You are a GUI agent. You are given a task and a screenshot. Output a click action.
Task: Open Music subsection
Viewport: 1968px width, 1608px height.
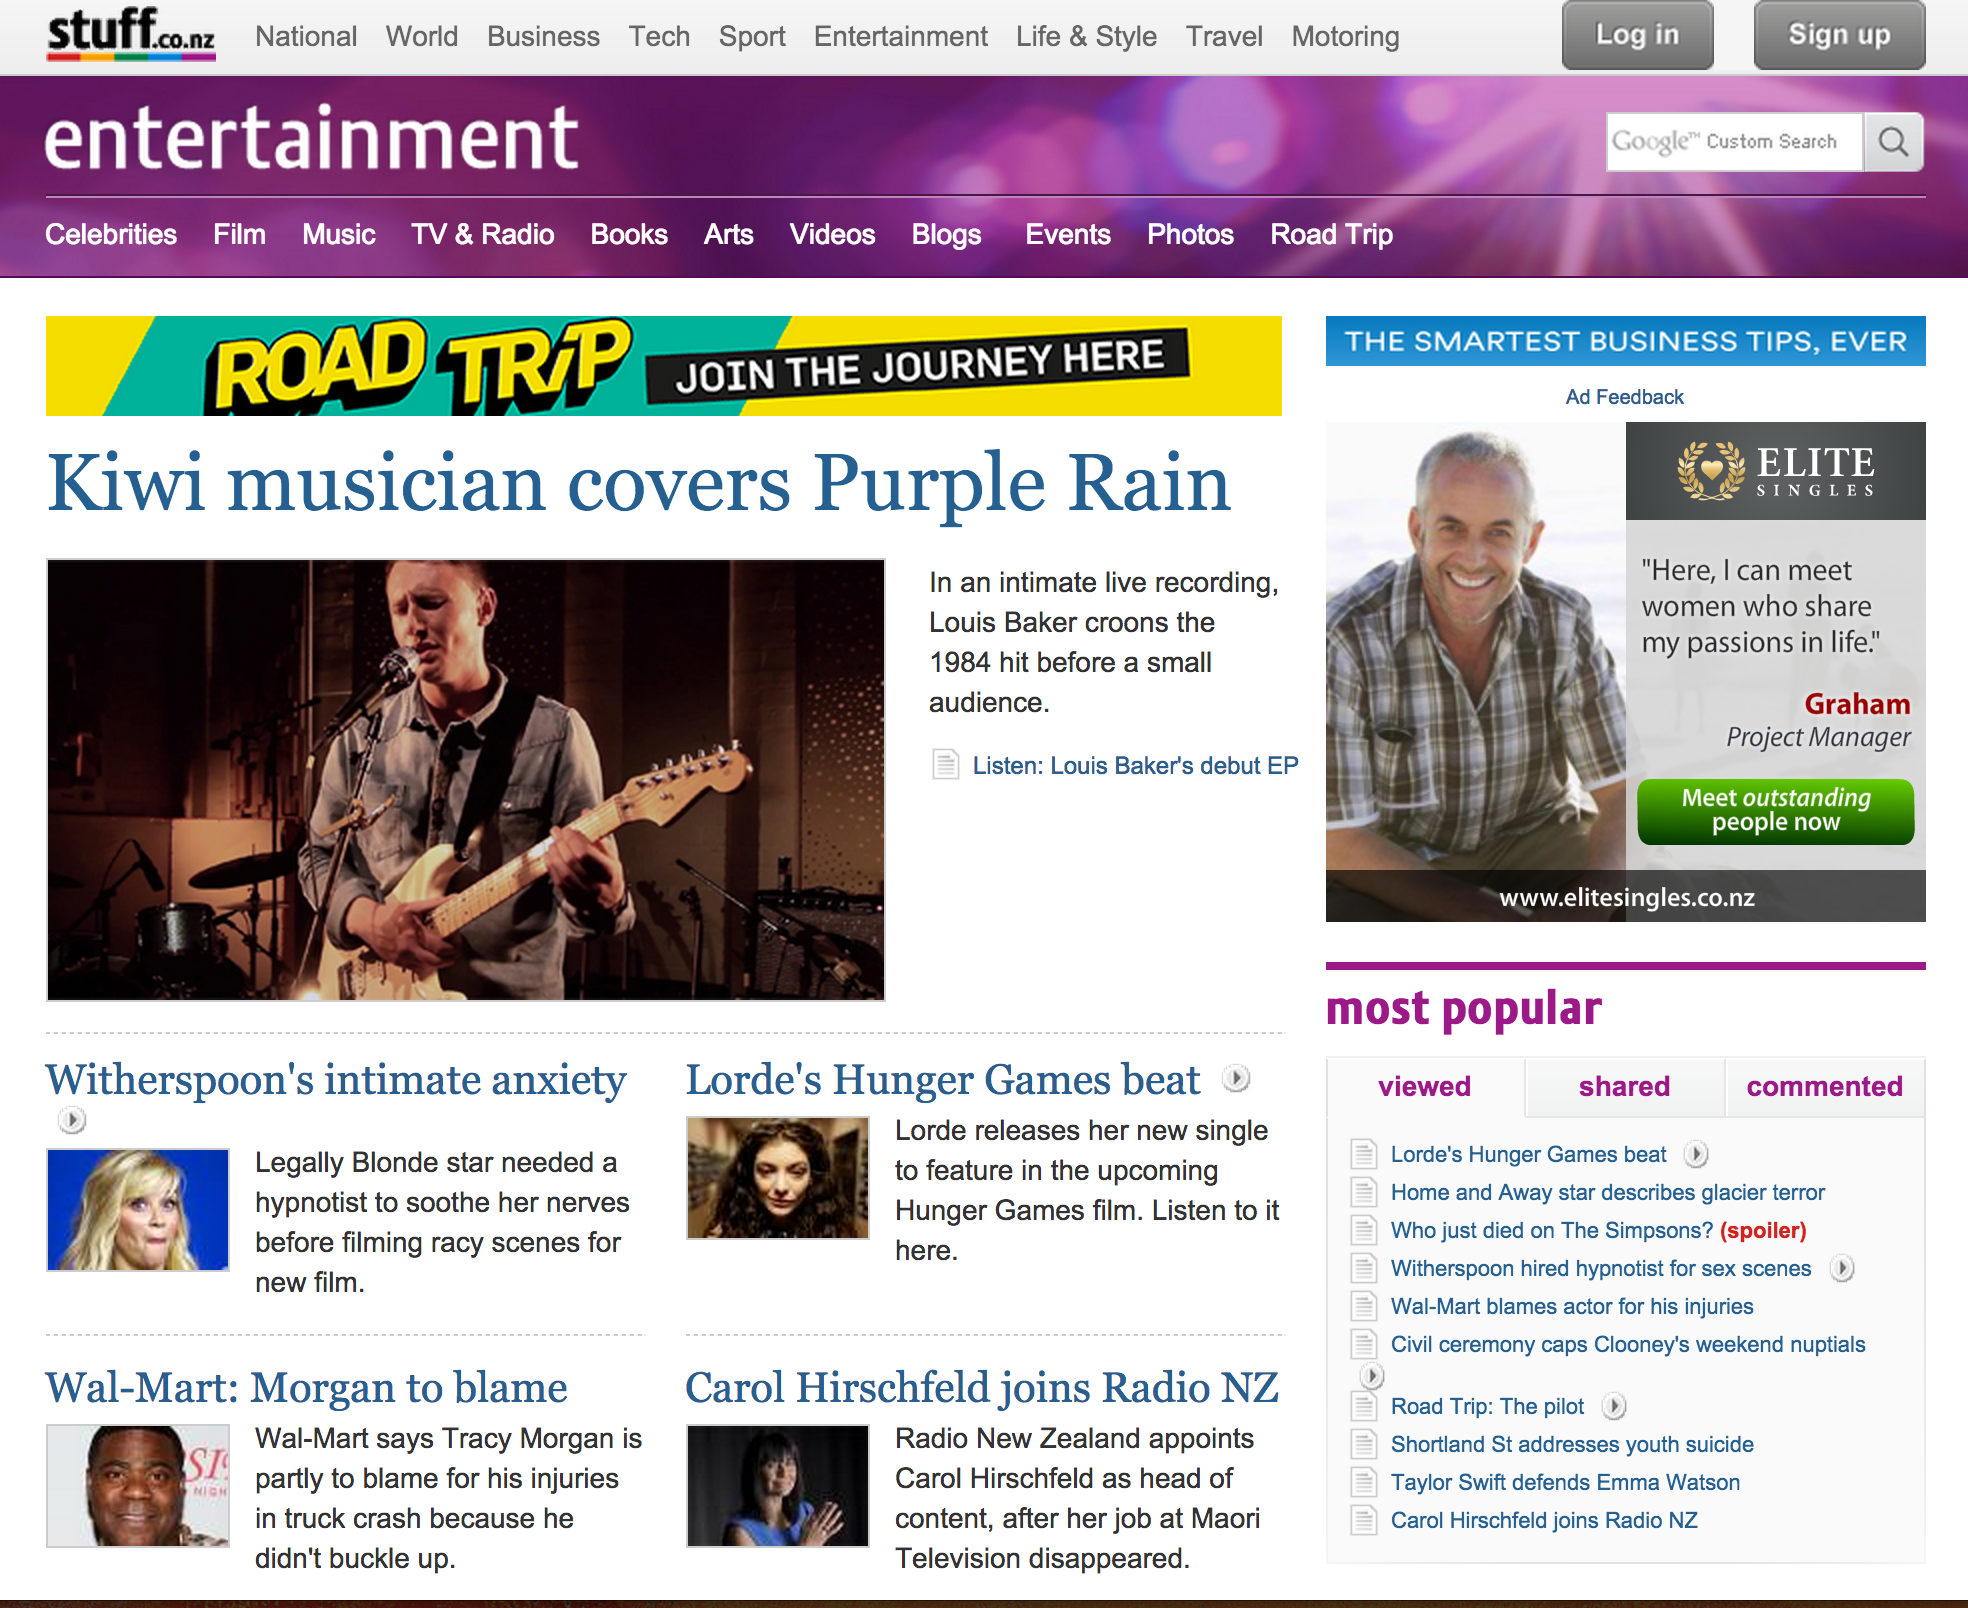pos(339,234)
